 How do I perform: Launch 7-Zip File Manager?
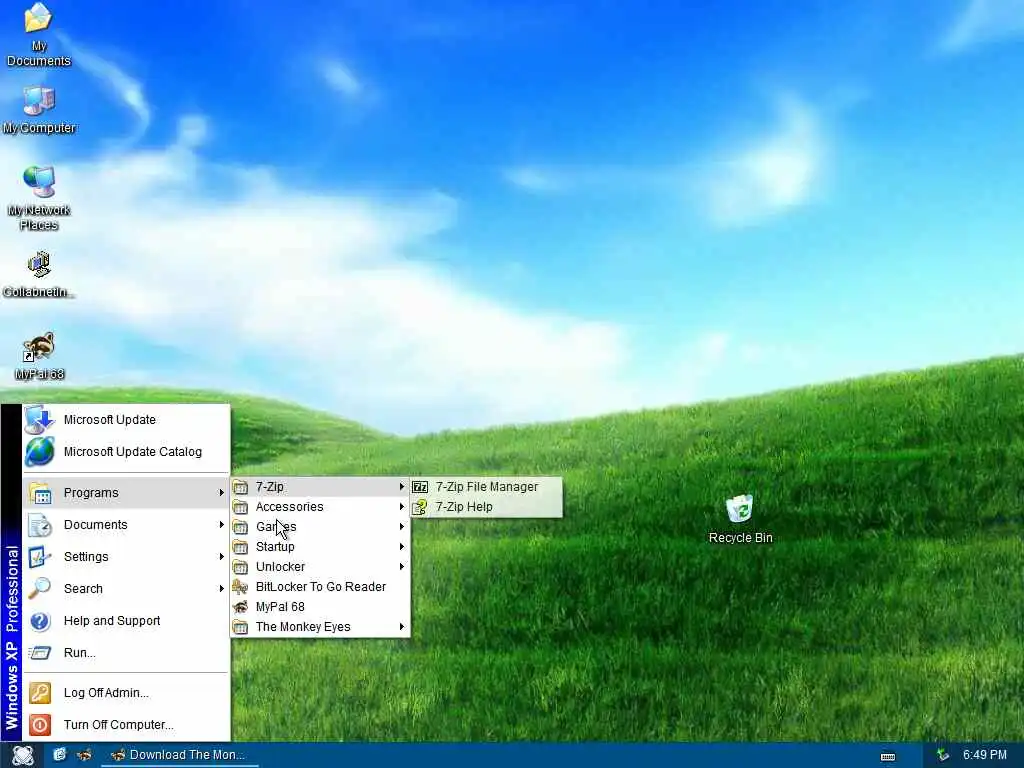(486, 487)
